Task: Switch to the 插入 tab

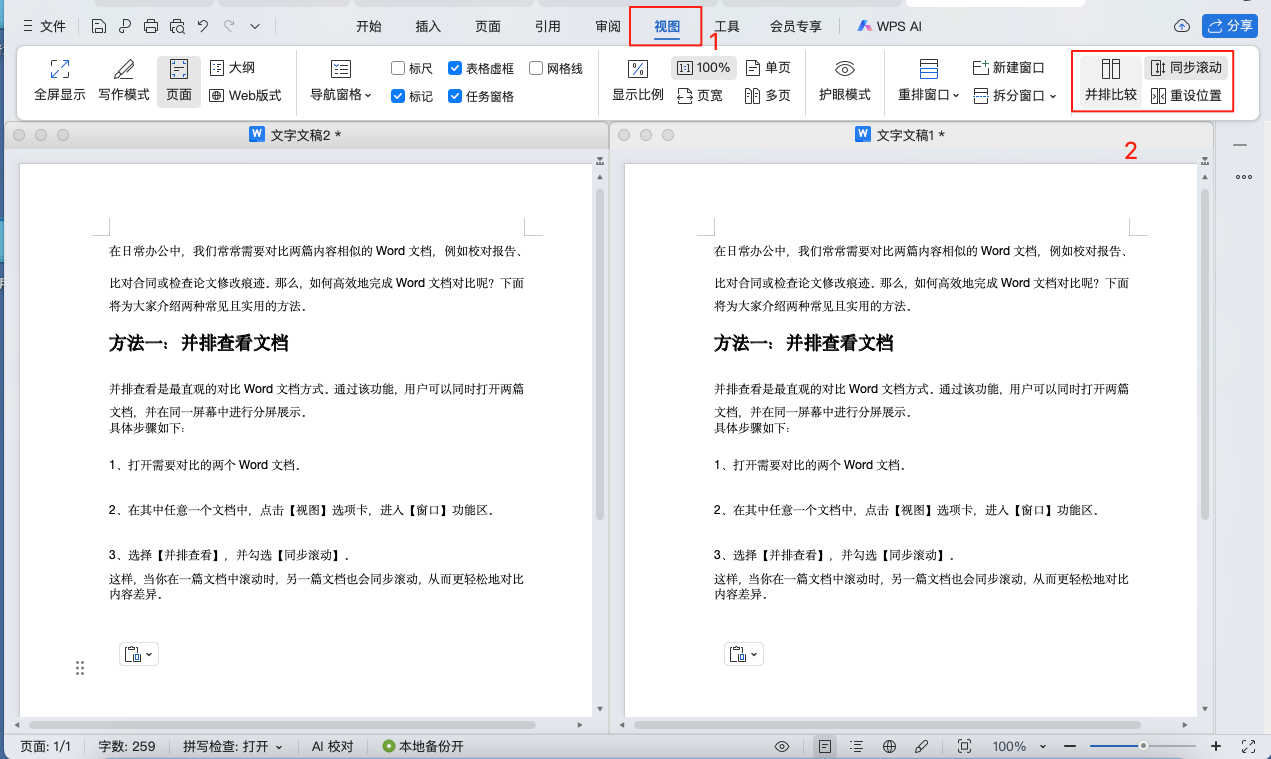Action: [x=428, y=26]
